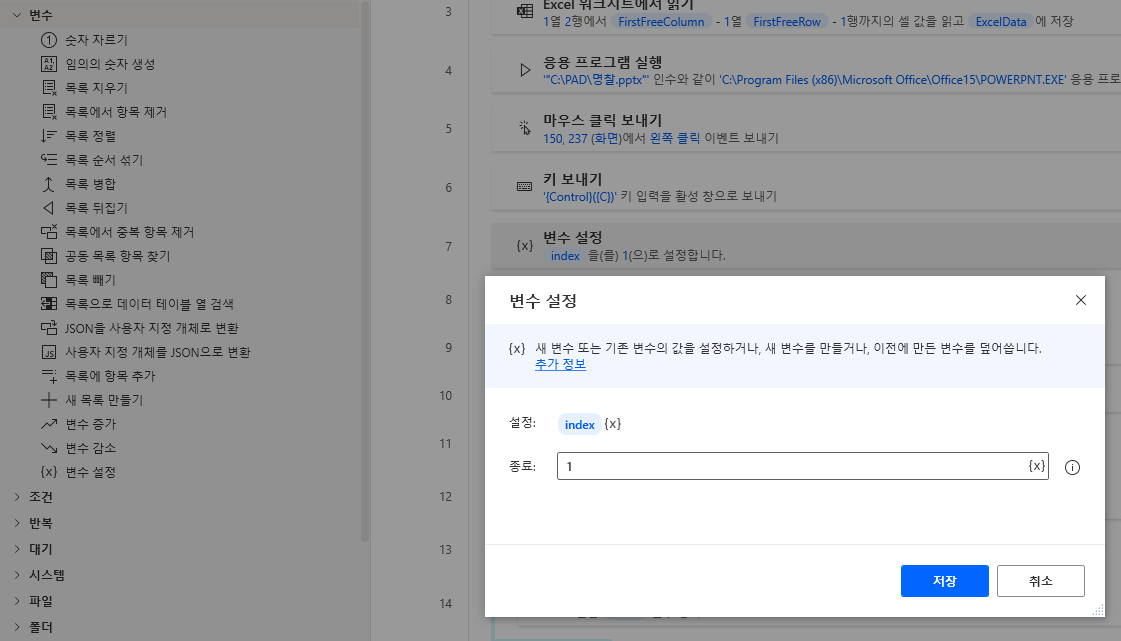Select the 변수 감소 action icon

49,448
